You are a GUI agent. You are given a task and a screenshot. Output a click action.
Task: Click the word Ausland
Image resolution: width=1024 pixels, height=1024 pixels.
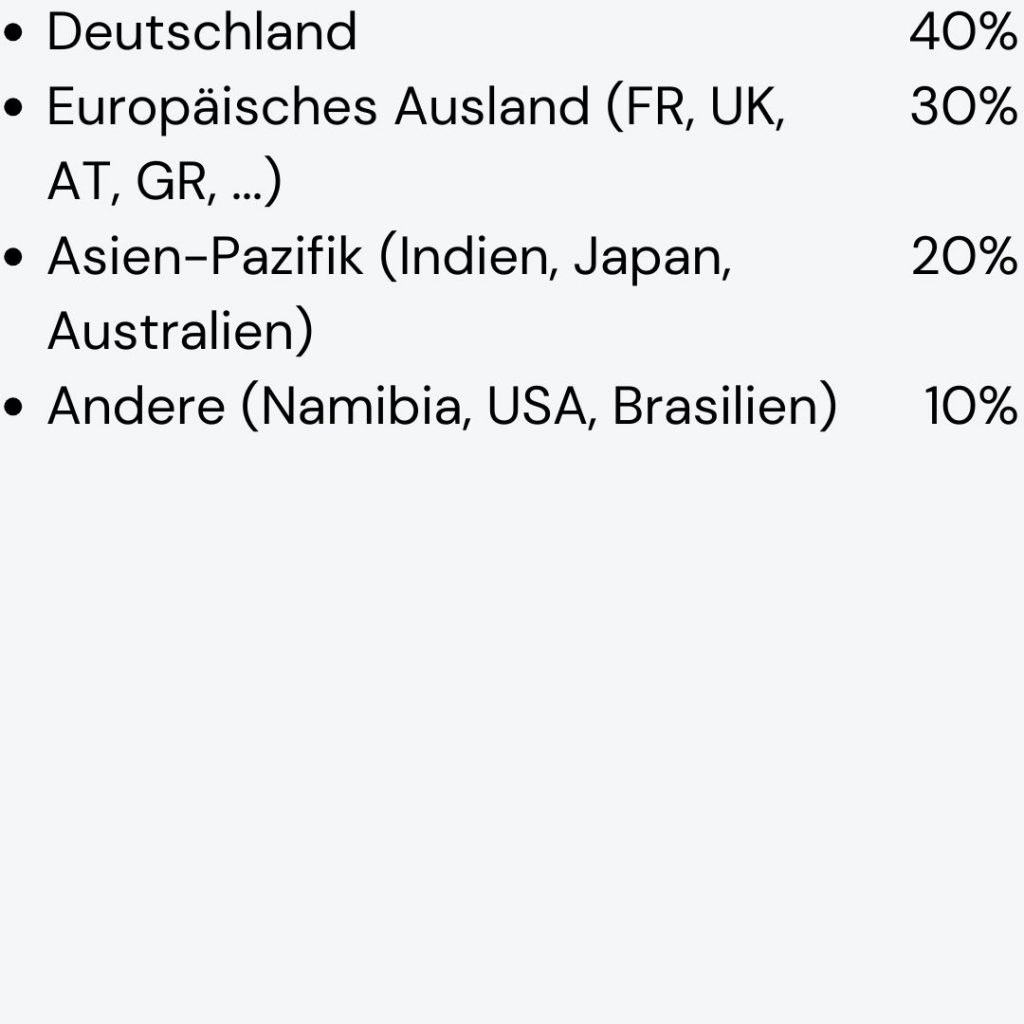coord(491,107)
